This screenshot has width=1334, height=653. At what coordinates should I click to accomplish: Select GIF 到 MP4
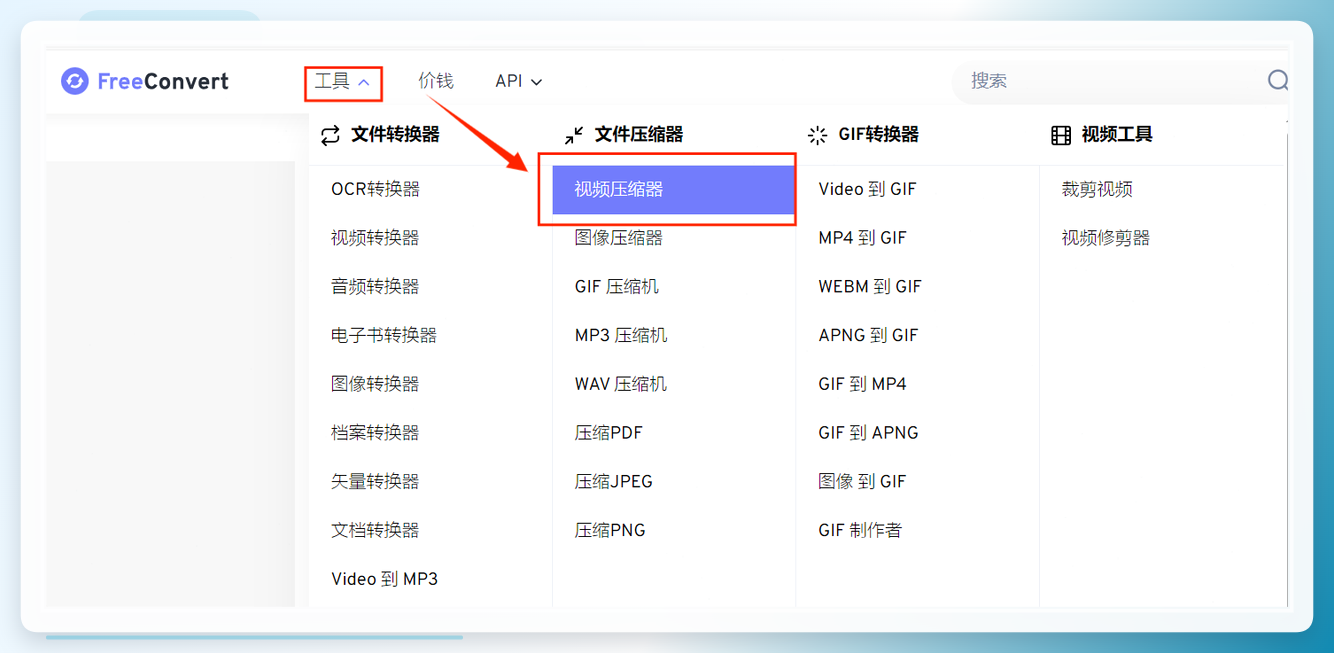pyautogui.click(x=862, y=384)
